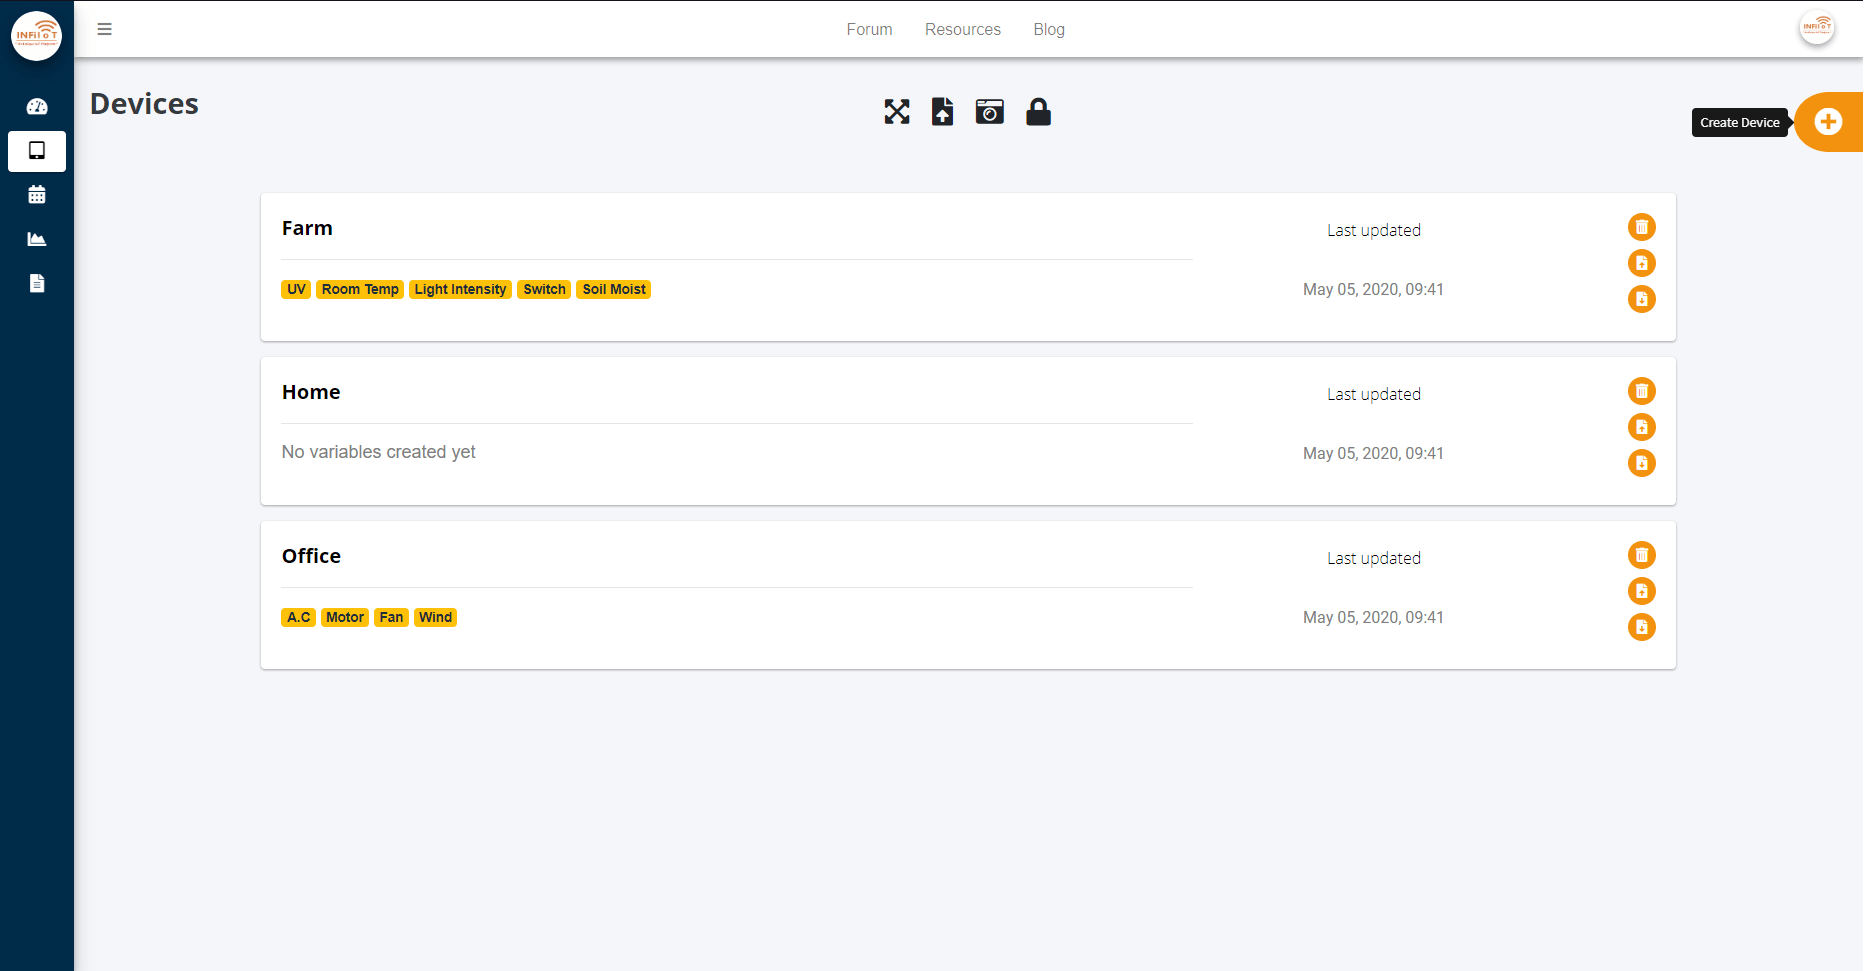Click the INFIIOT logo in sidebar
The width and height of the screenshot is (1864, 971).
click(36, 36)
